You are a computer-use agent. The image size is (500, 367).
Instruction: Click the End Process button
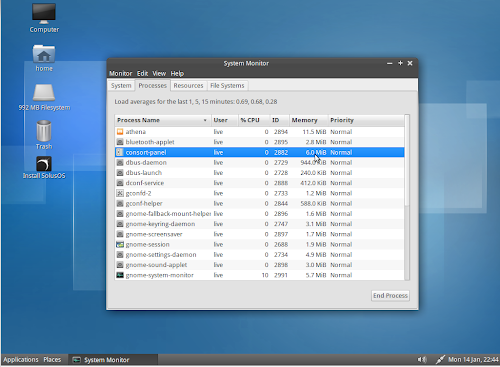390,296
